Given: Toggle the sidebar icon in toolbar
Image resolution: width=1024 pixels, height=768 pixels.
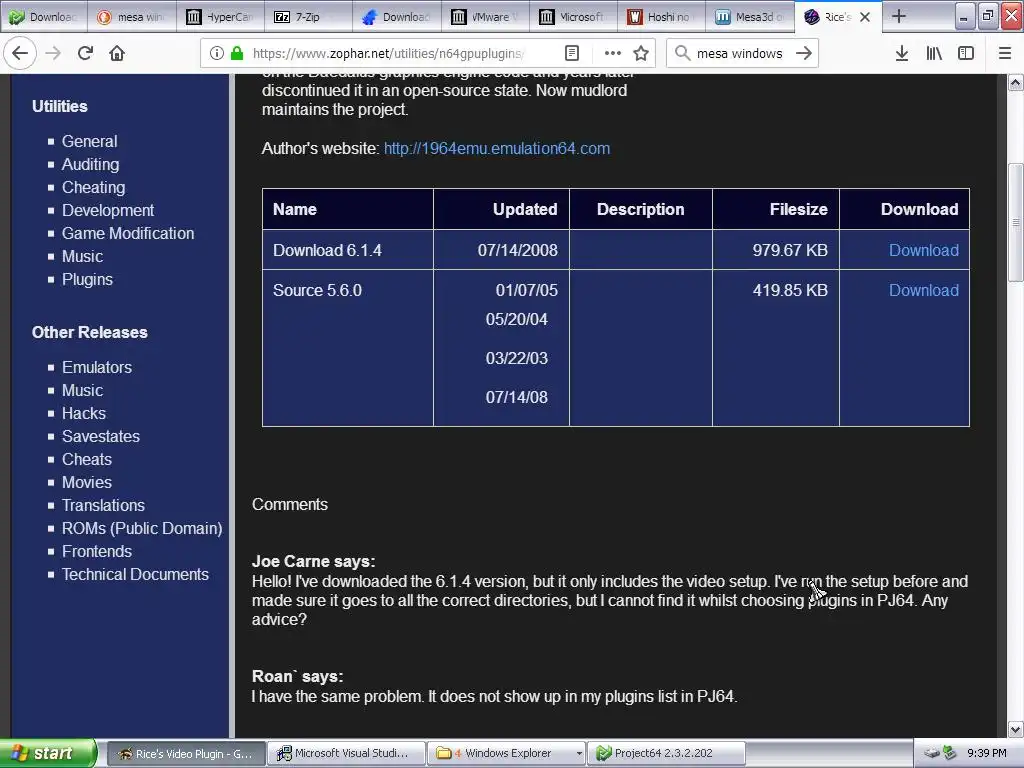Looking at the screenshot, I should 966,53.
